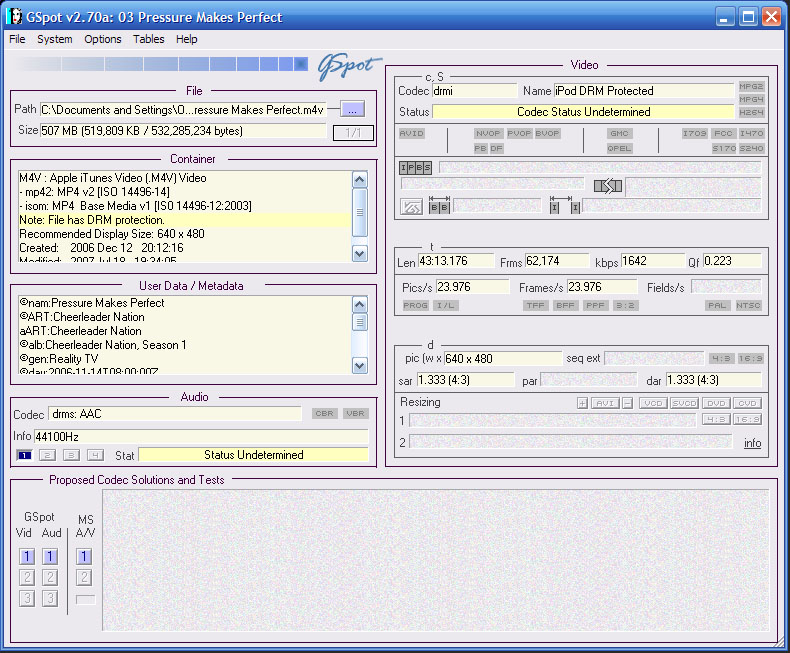The width and height of the screenshot is (790, 653).
Task: Click Metadata list scroll up arrow
Action: 360,304
